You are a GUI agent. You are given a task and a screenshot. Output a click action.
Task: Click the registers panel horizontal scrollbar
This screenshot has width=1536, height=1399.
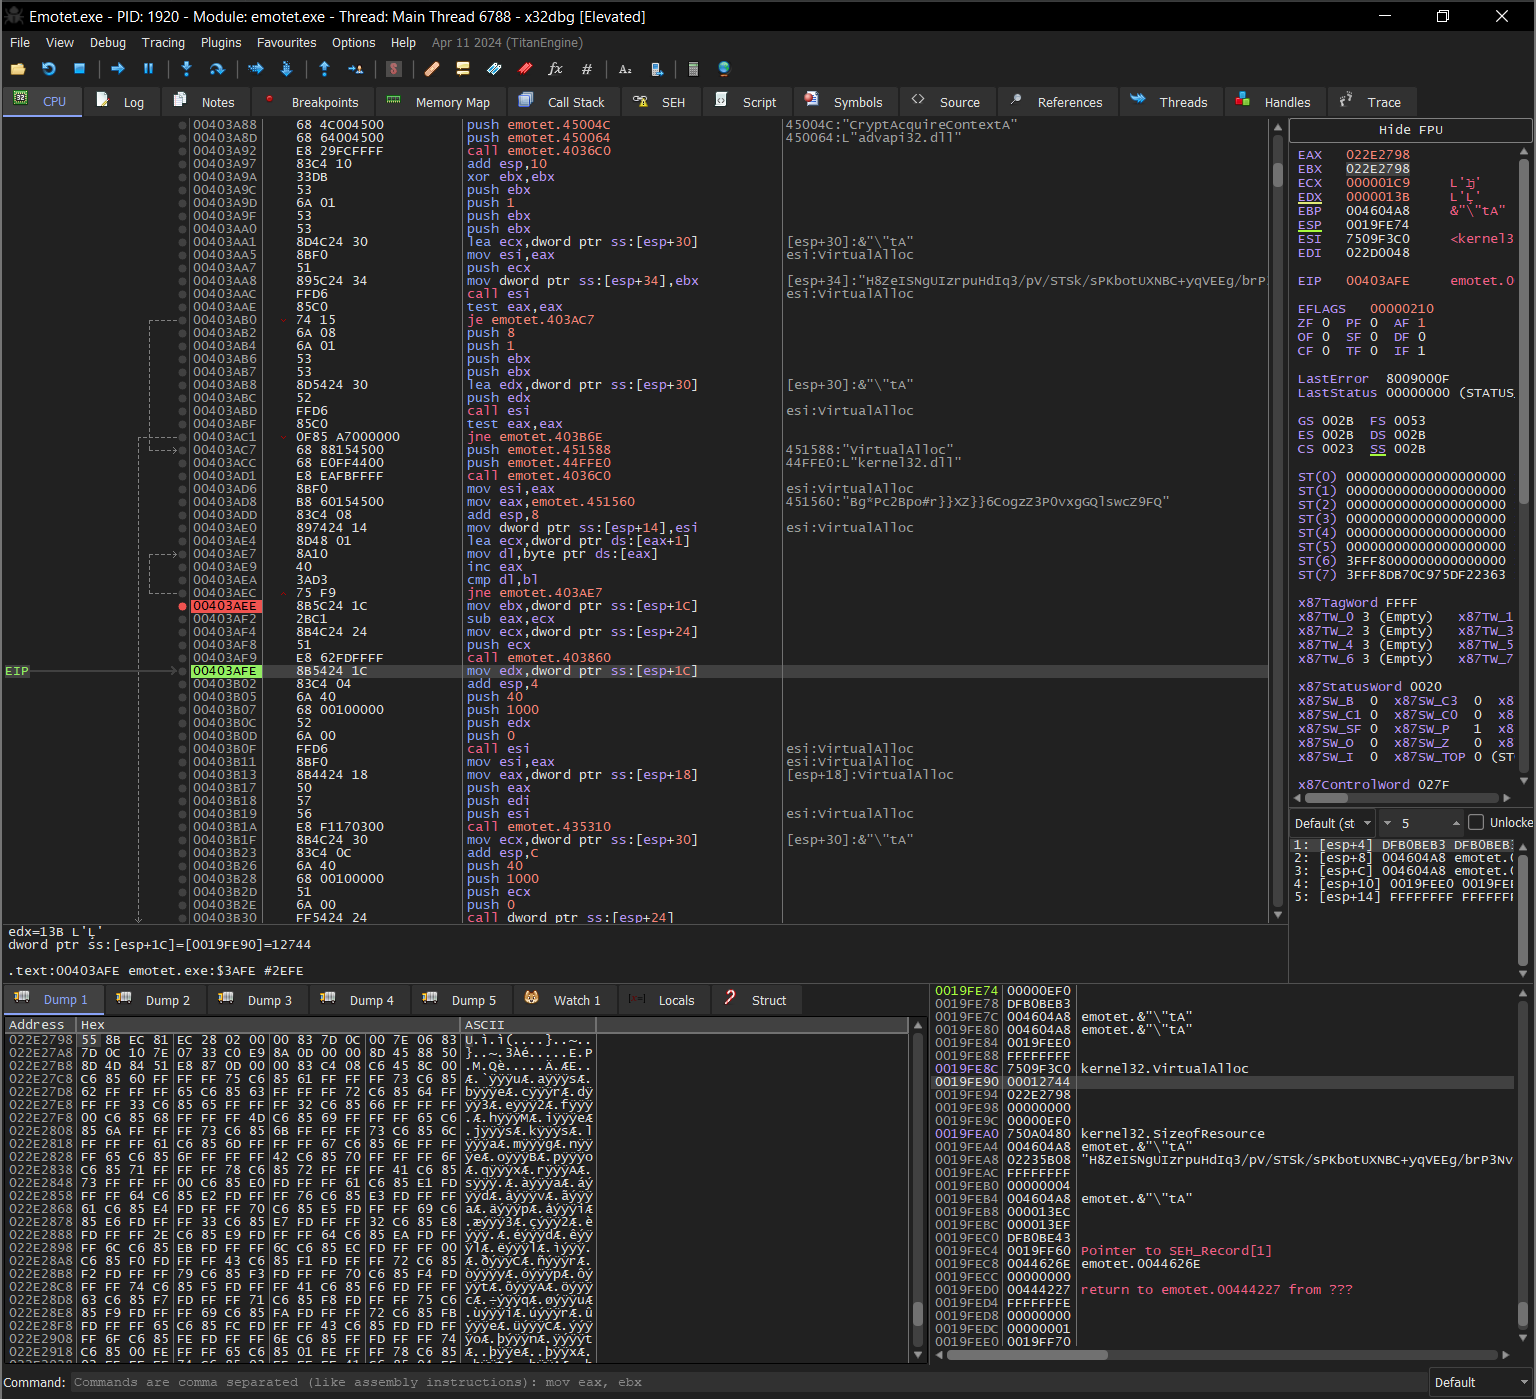[x=1403, y=798]
